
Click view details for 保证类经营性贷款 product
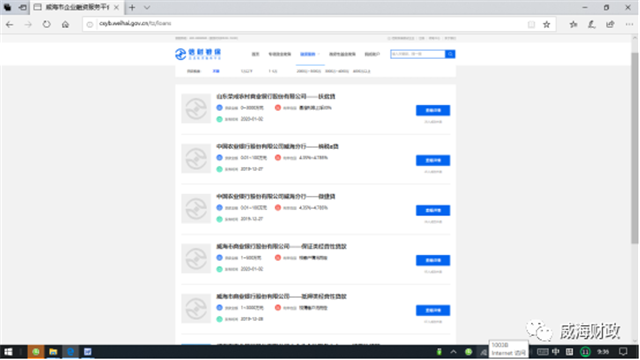433,260
